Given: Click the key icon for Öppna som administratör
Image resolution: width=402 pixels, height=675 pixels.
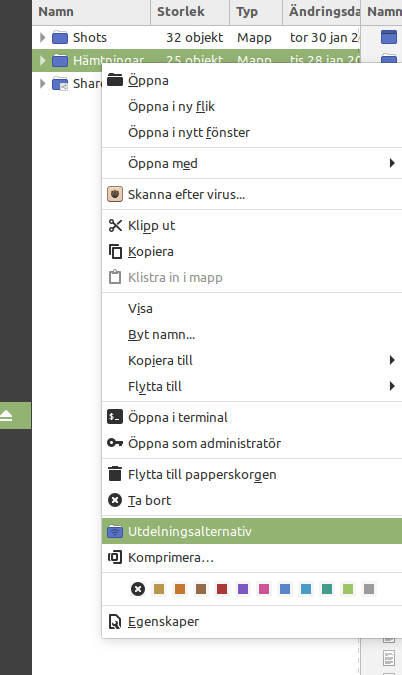Looking at the screenshot, I should click(115, 443).
